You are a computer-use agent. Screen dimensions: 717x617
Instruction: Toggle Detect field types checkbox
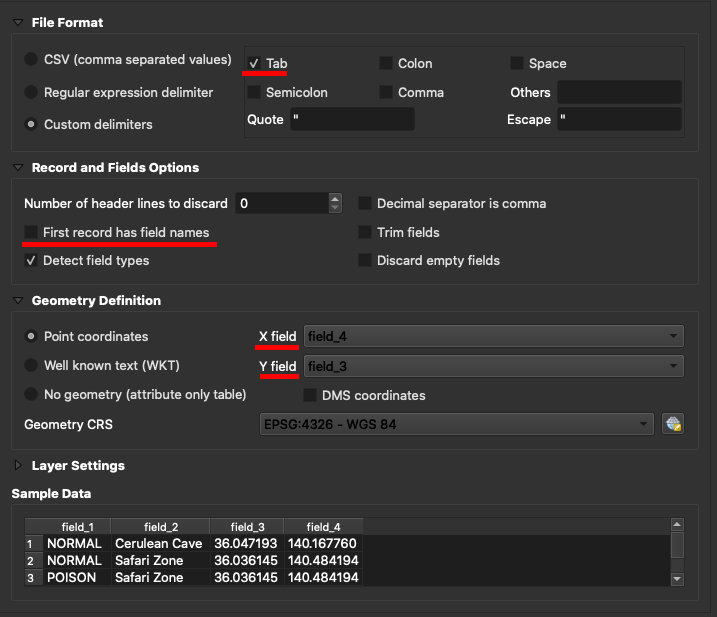click(32, 260)
